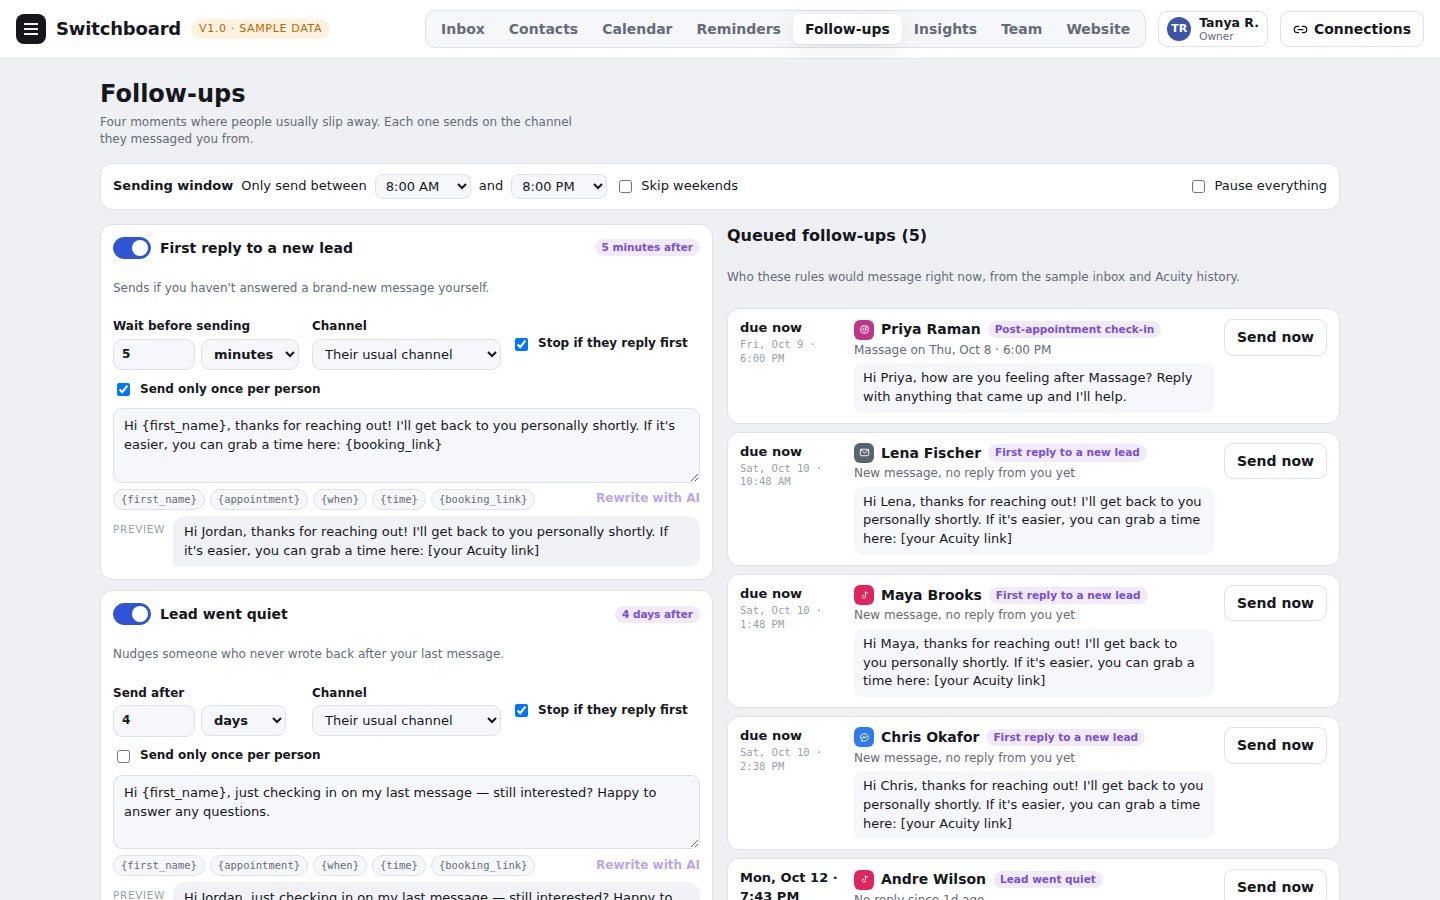Check the Pause everything checkbox

coord(1198,186)
